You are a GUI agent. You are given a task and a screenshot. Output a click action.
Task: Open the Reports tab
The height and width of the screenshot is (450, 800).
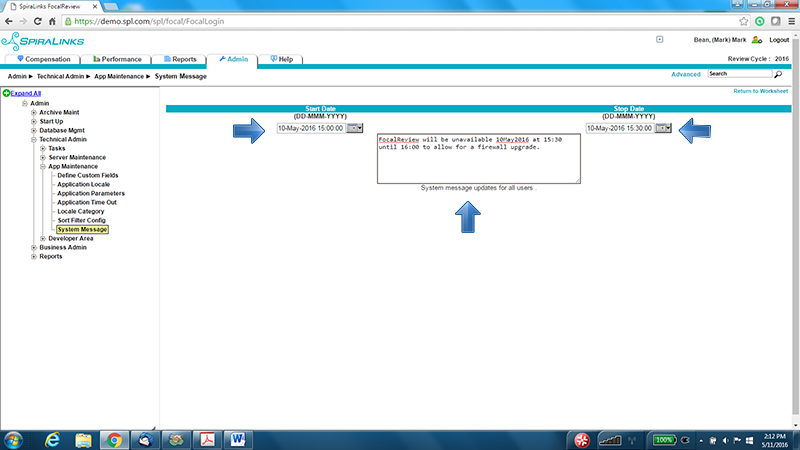point(180,60)
